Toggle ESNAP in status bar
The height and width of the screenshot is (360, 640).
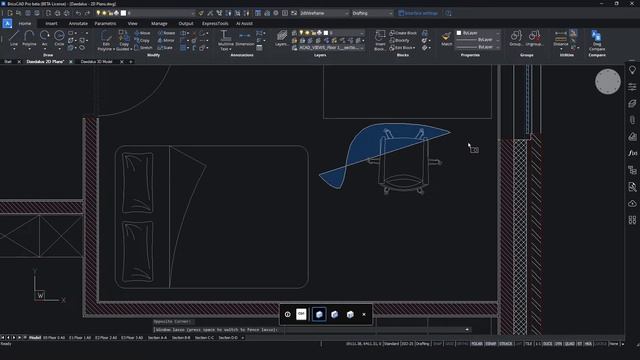pos(490,344)
